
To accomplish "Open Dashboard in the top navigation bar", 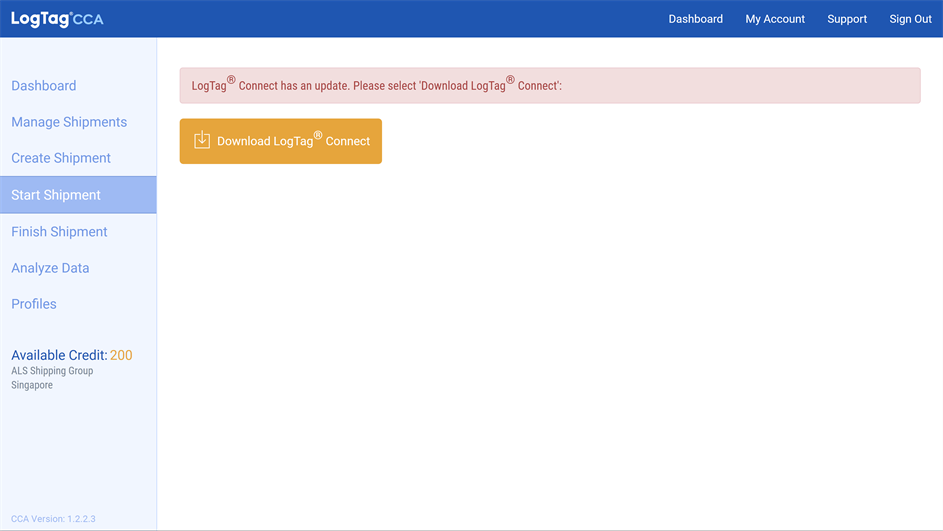I will [x=695, y=19].
